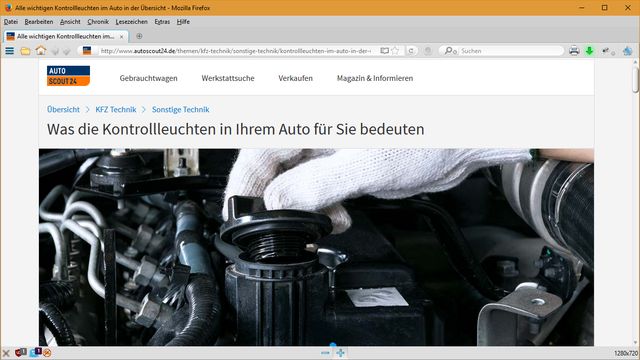Click the address bar URL field
The width and height of the screenshot is (640, 360).
pos(236,51)
